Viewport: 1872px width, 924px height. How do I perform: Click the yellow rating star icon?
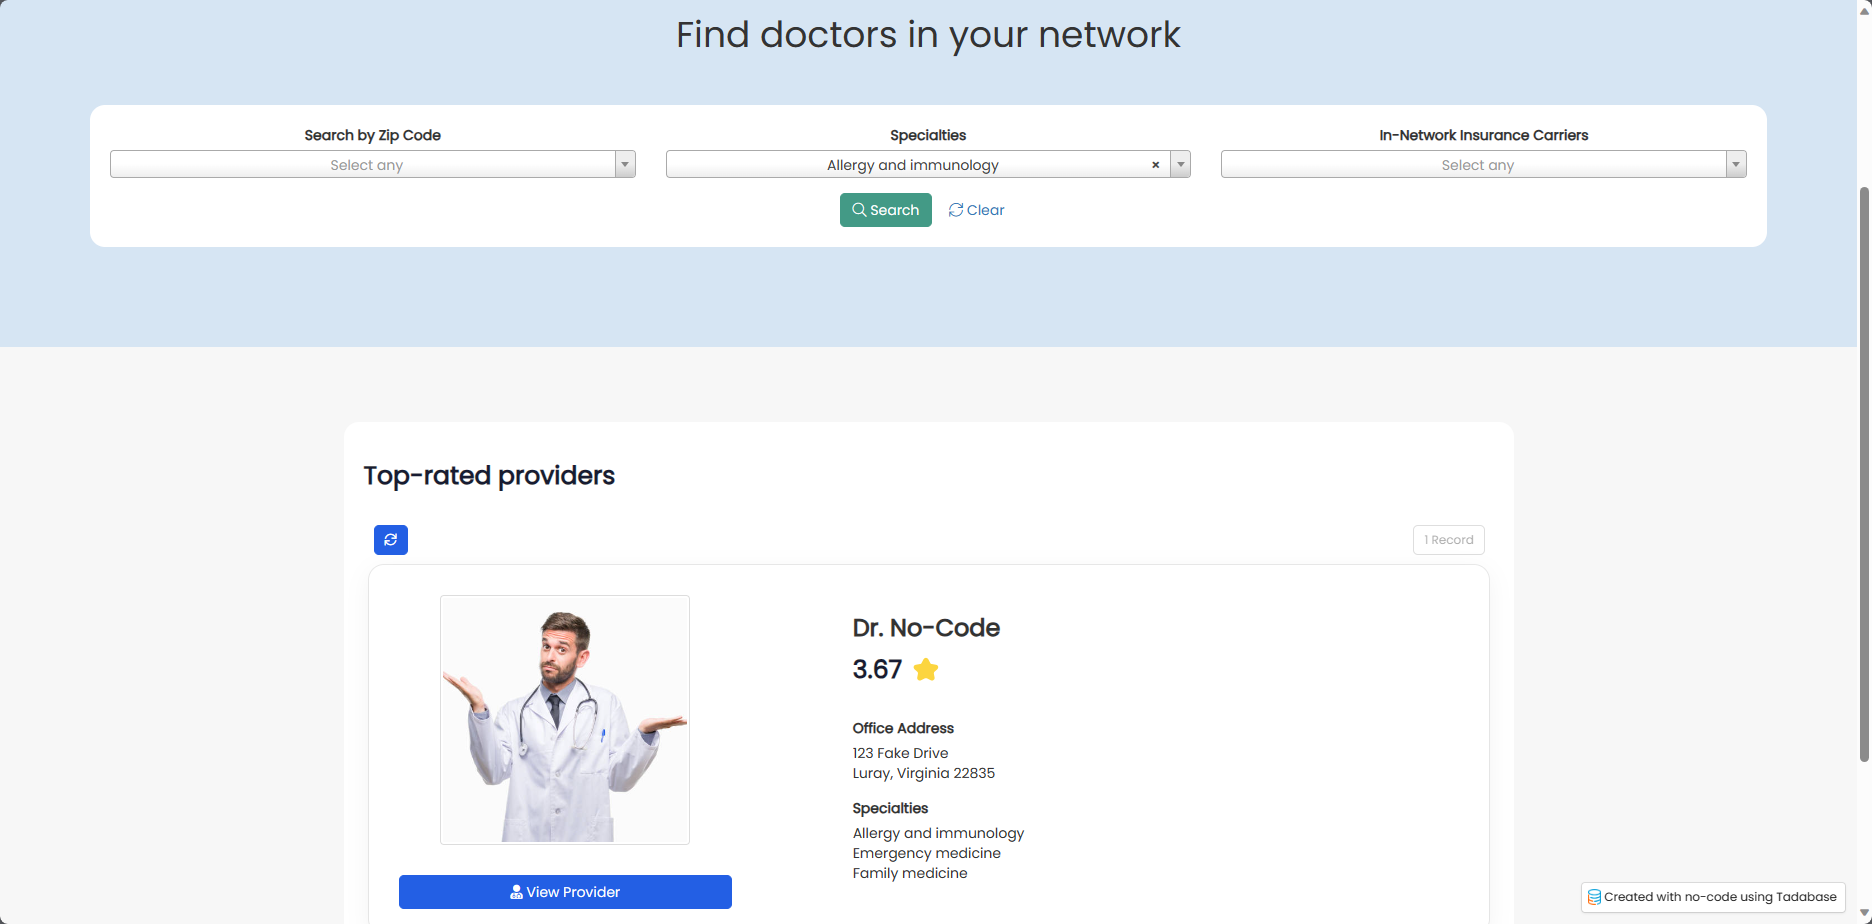click(x=926, y=670)
